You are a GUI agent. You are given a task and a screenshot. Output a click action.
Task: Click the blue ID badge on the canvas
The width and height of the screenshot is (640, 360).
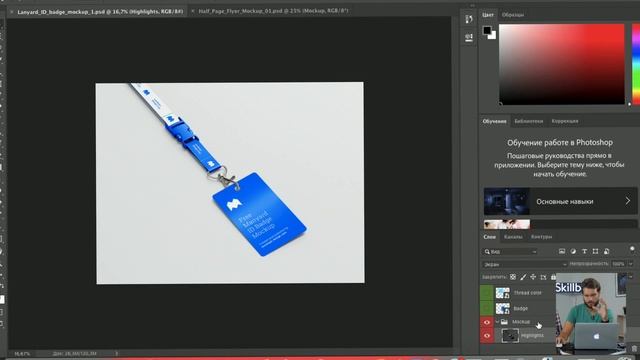(259, 214)
